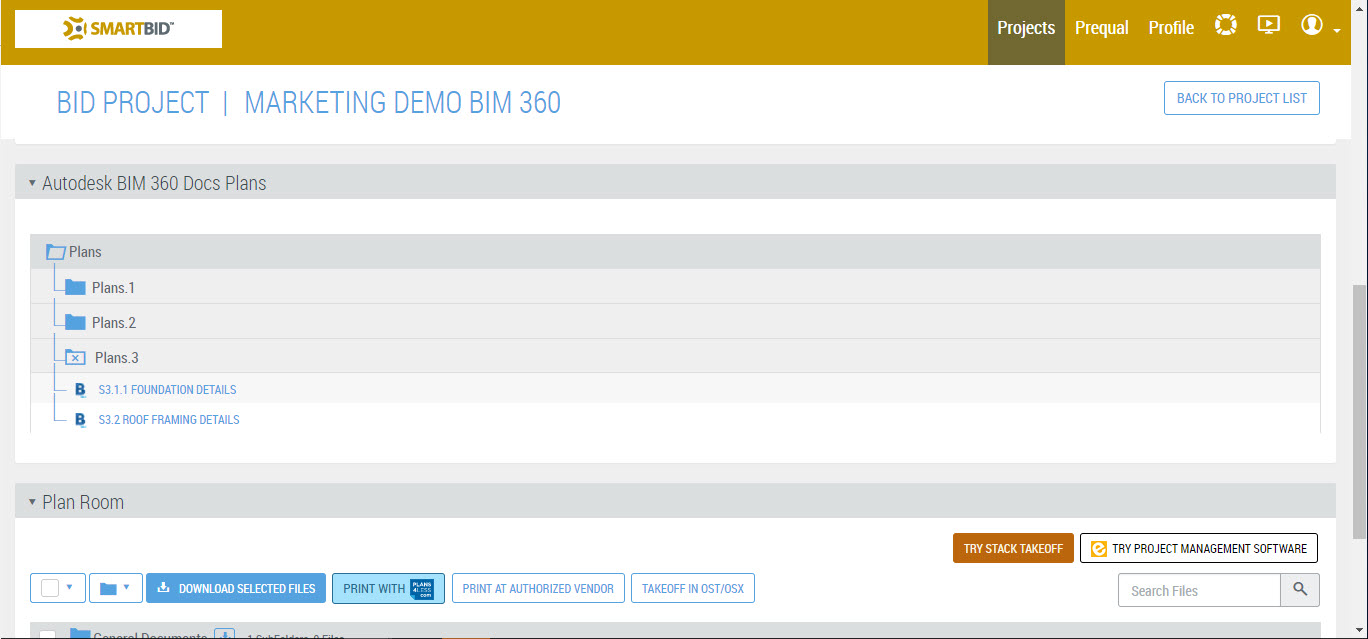Check the selection checkbox in the toolbar
The image size is (1368, 639).
pyautogui.click(x=49, y=588)
